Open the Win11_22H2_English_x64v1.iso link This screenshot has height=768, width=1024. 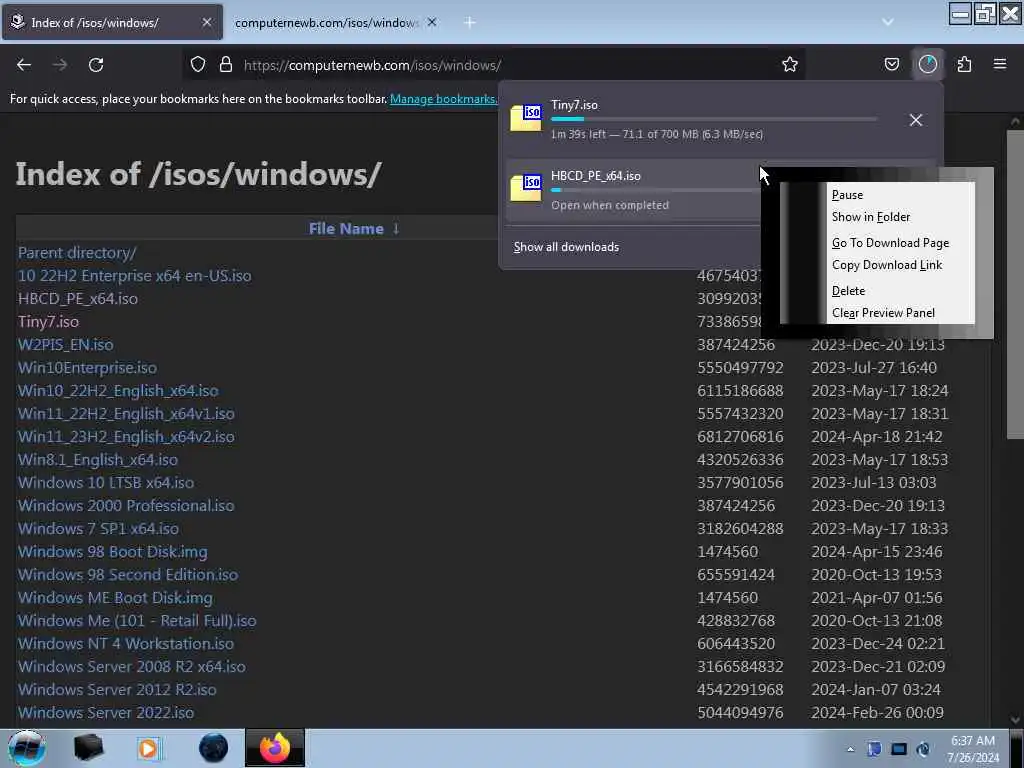(126, 413)
